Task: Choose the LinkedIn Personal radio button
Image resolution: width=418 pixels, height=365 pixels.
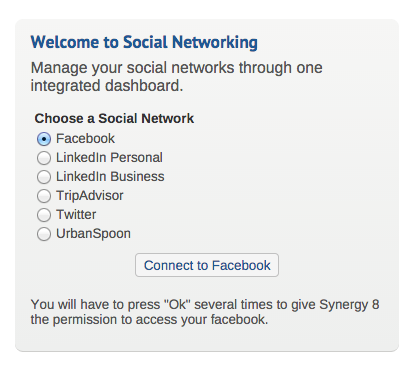Action: pos(44,158)
